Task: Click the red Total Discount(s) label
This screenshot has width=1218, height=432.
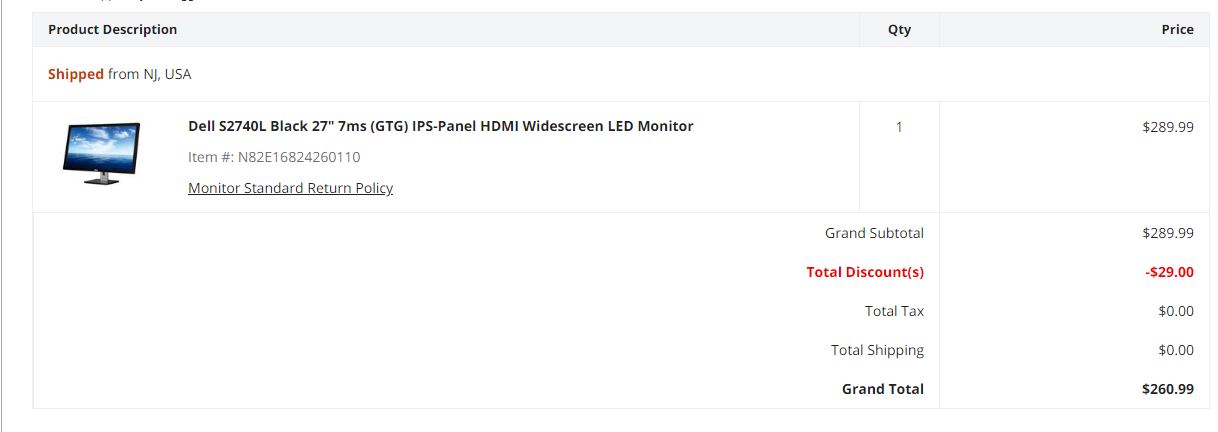Action: [865, 272]
